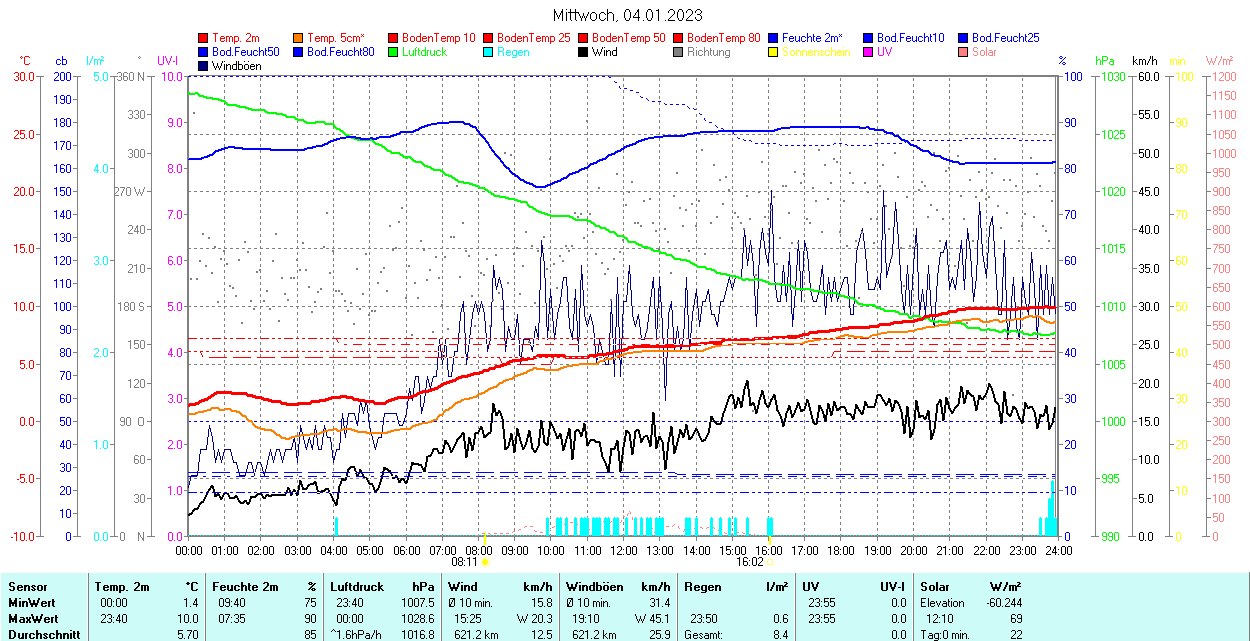Click the yellow Sonnenschein legend square
Viewport: 1250px width, 641px height.
tap(774, 52)
